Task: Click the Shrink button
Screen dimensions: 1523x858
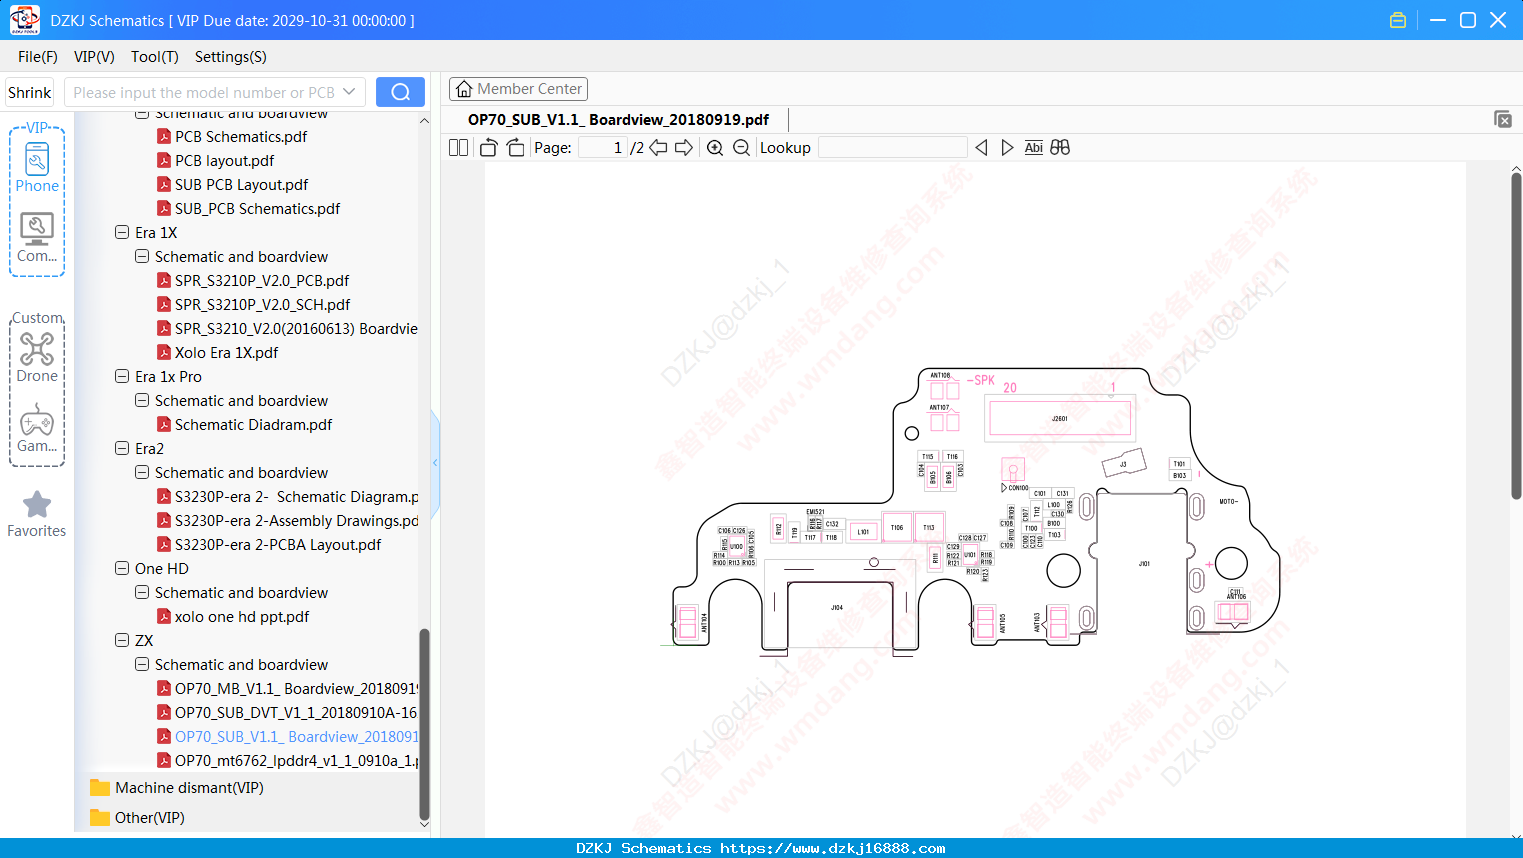Action: [30, 92]
